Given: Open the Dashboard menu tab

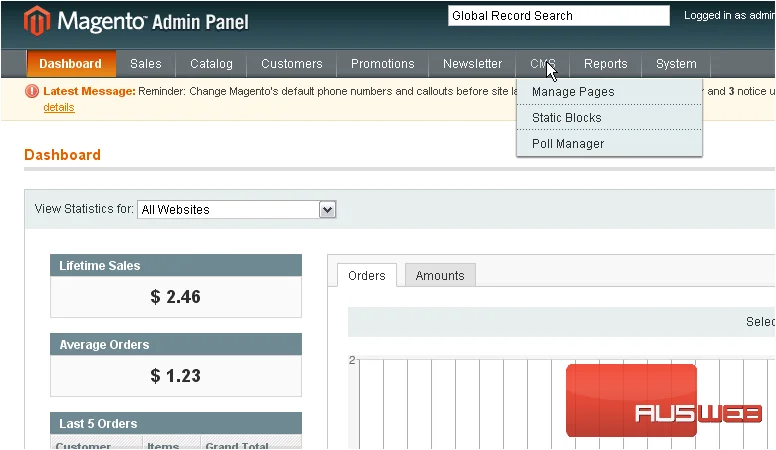Looking at the screenshot, I should [71, 63].
